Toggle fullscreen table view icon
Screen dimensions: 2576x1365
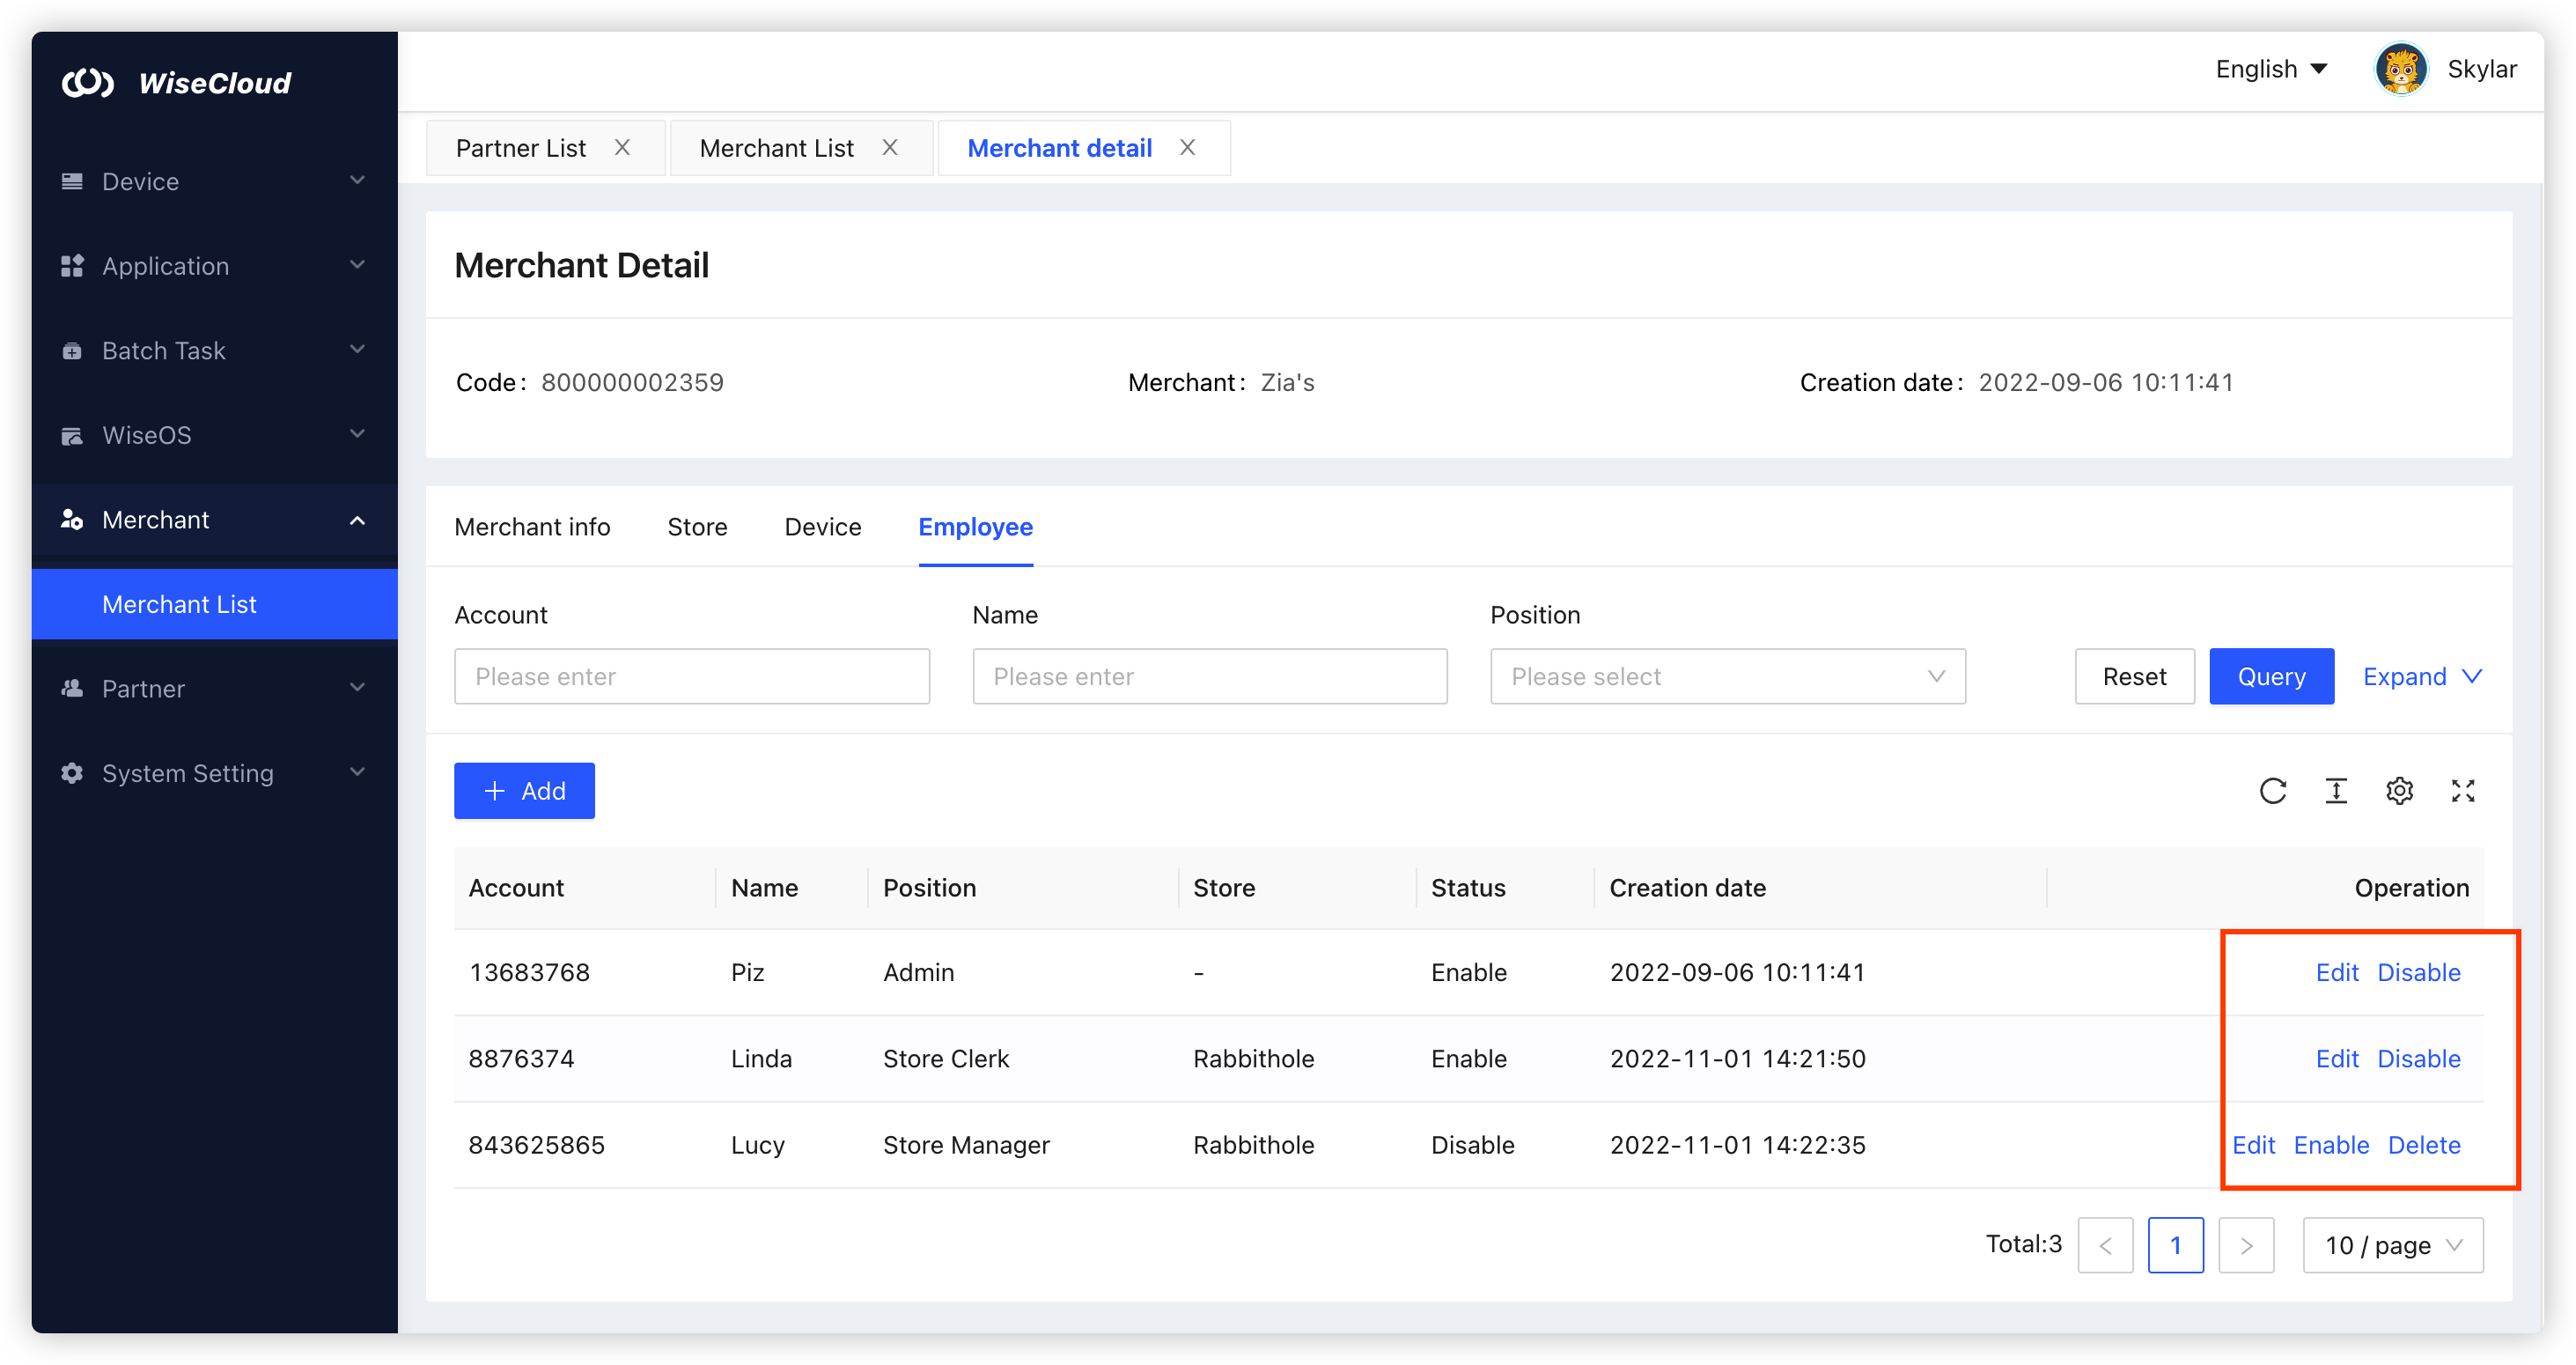point(2463,791)
